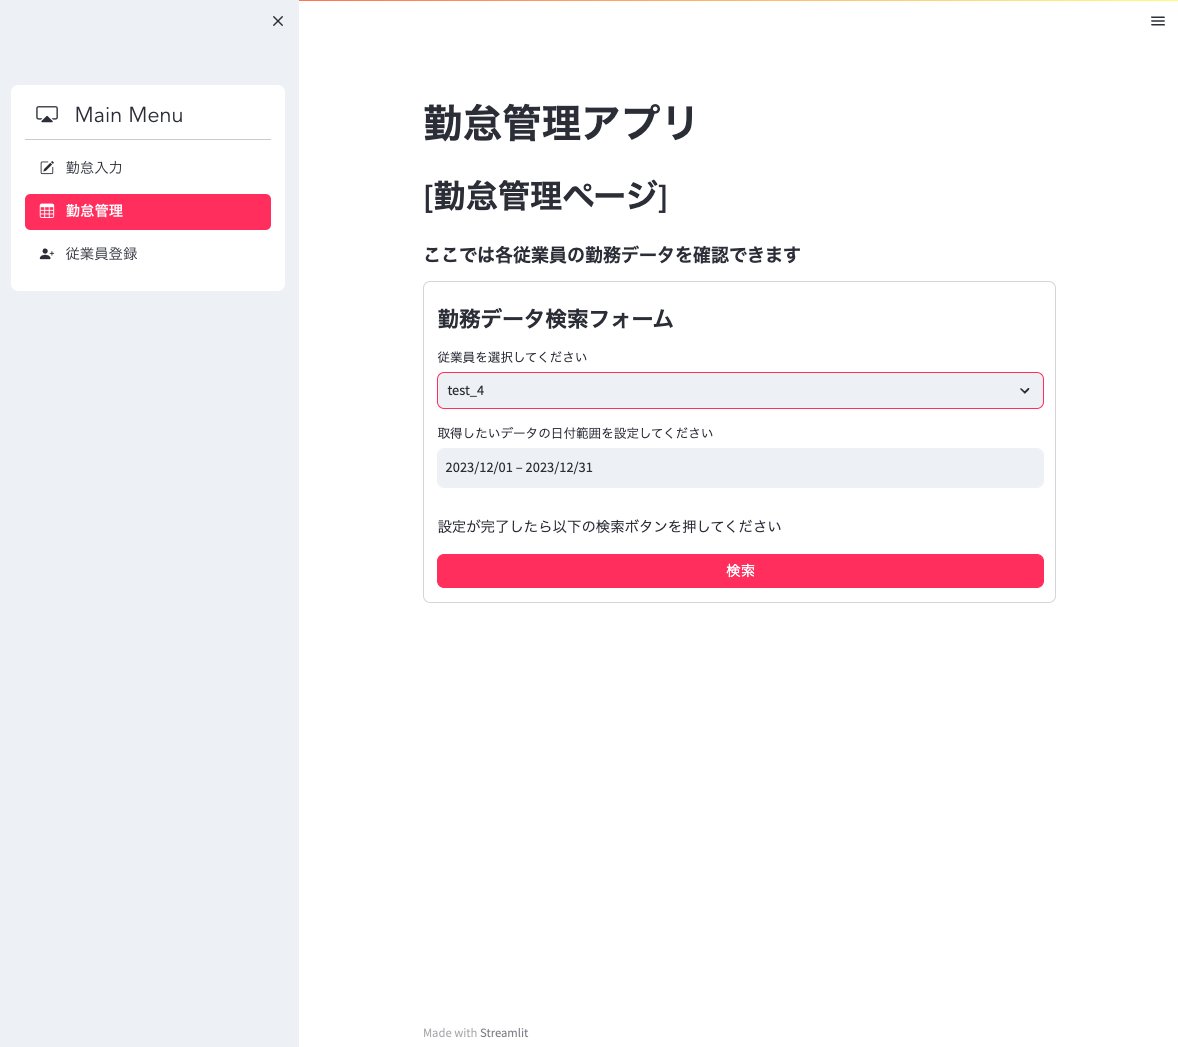Click the Main Menu header in the sidebar
Viewport: 1178px width, 1047px height.
point(128,114)
